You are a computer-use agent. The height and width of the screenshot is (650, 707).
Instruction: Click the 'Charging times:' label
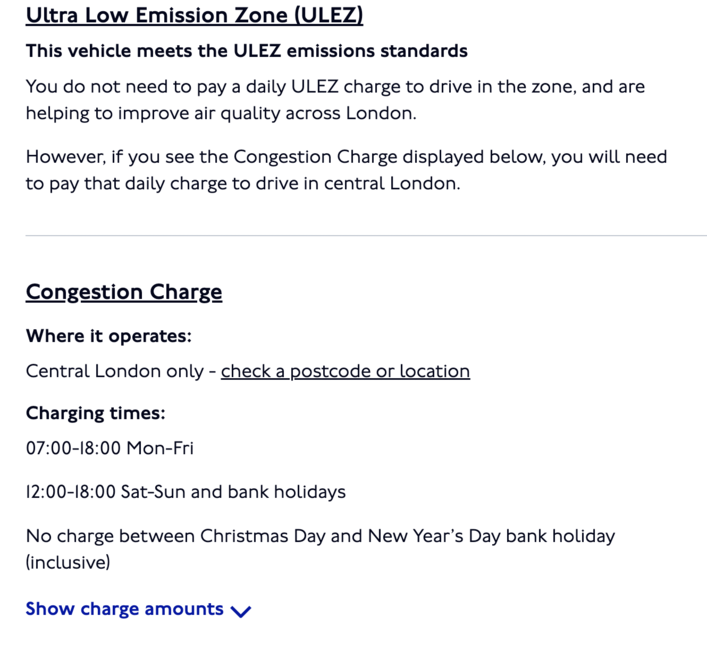(96, 413)
